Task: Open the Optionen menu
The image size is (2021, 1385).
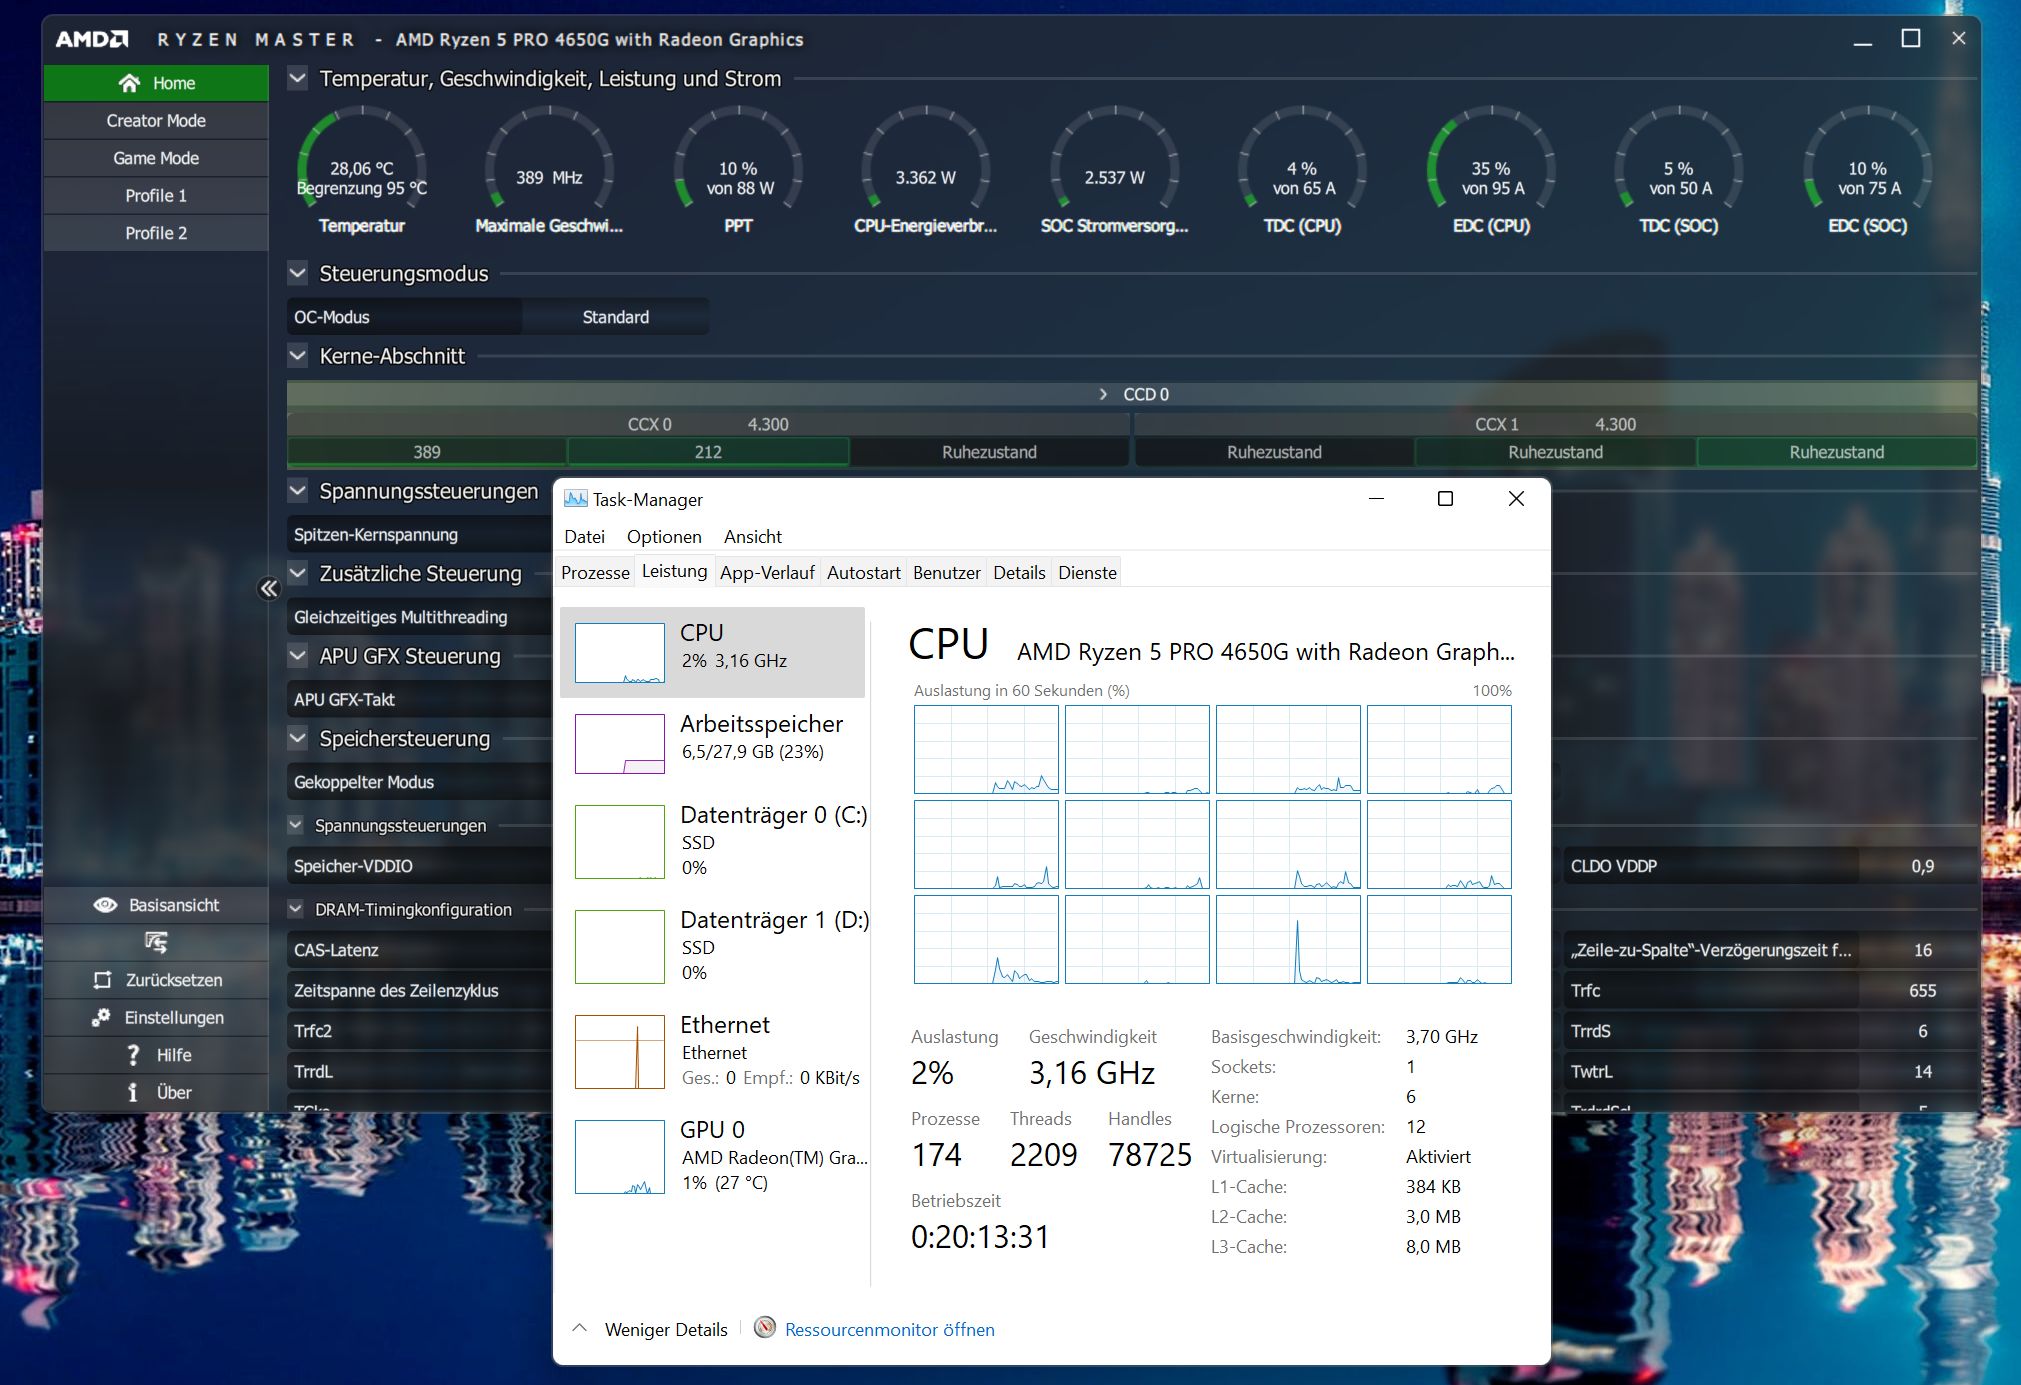Action: [663, 536]
